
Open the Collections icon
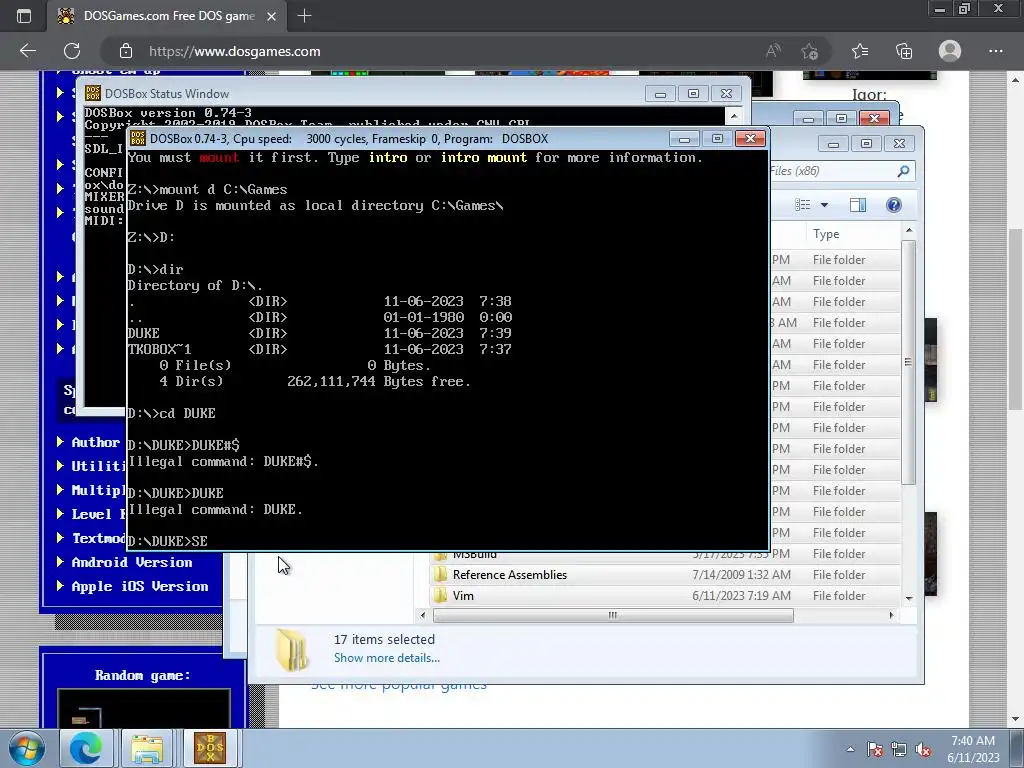[x=904, y=51]
